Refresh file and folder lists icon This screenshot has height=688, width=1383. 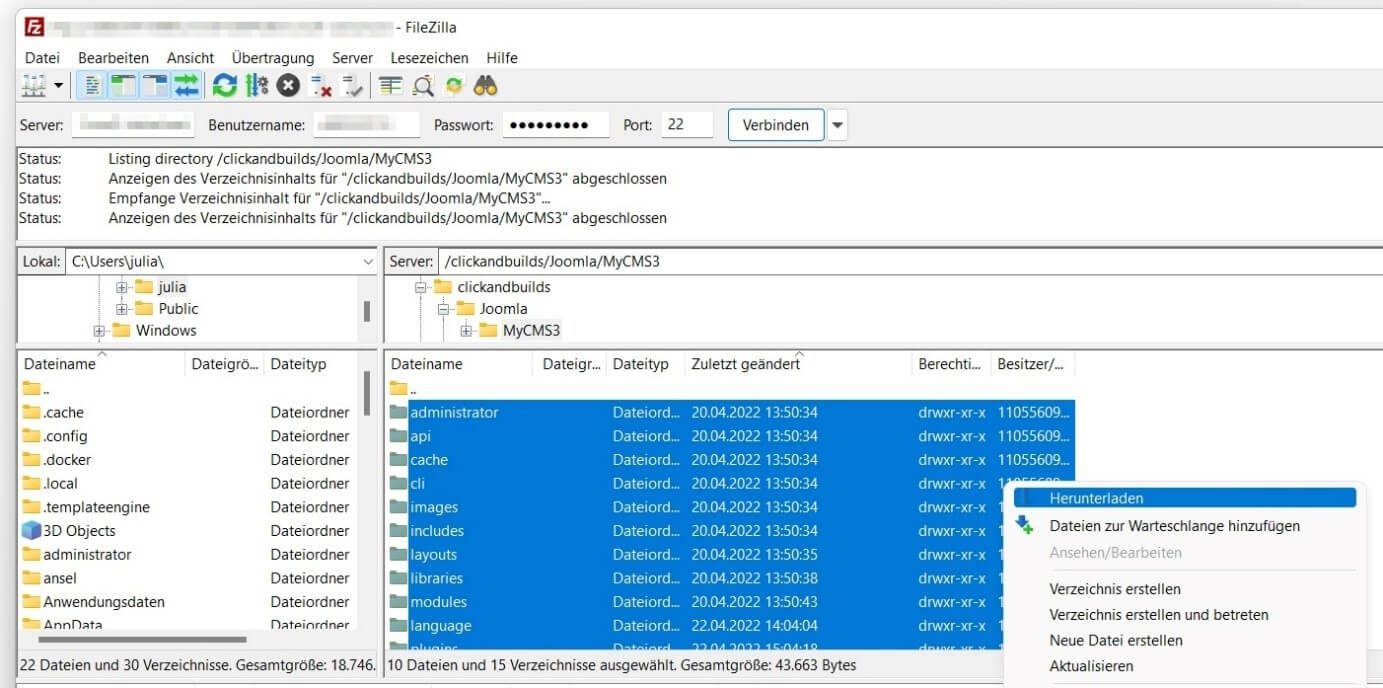point(225,86)
